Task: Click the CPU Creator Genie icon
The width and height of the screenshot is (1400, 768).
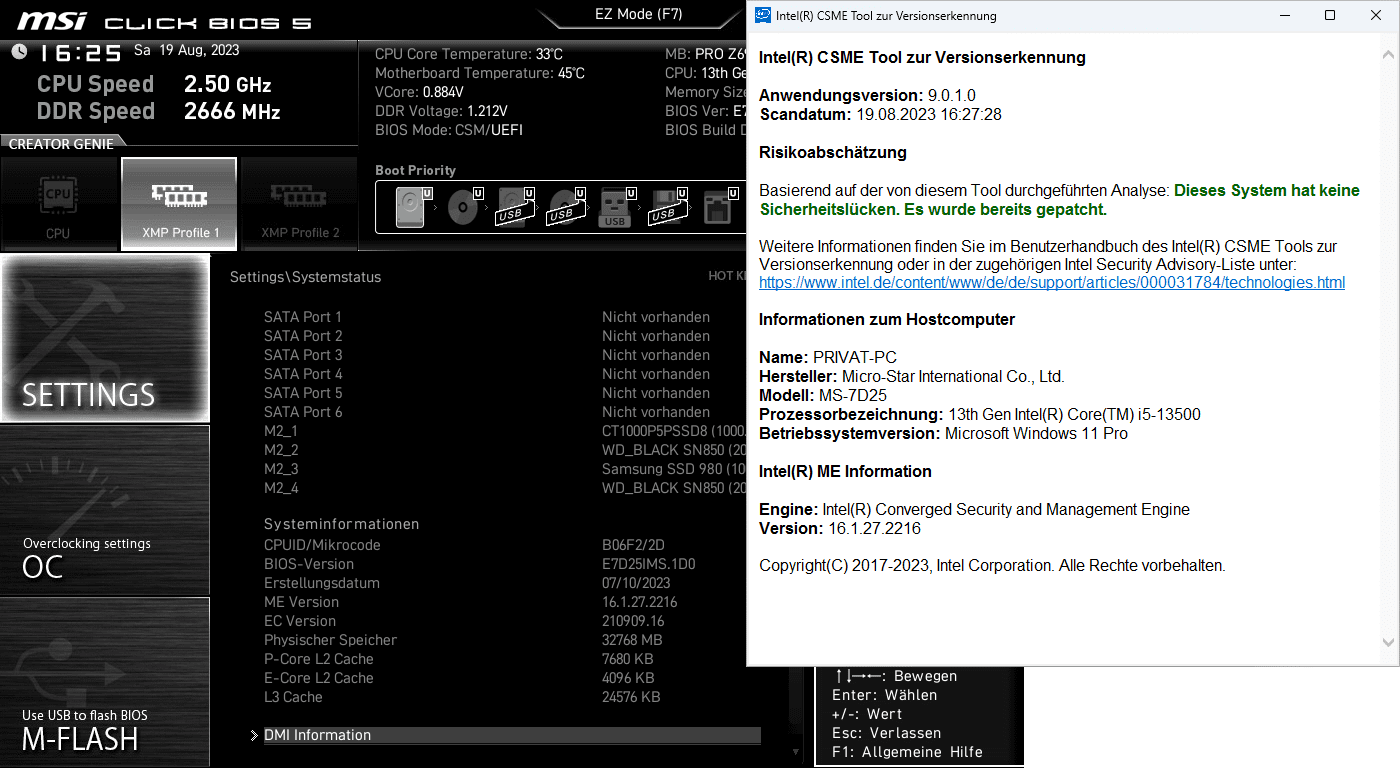Action: 58,204
